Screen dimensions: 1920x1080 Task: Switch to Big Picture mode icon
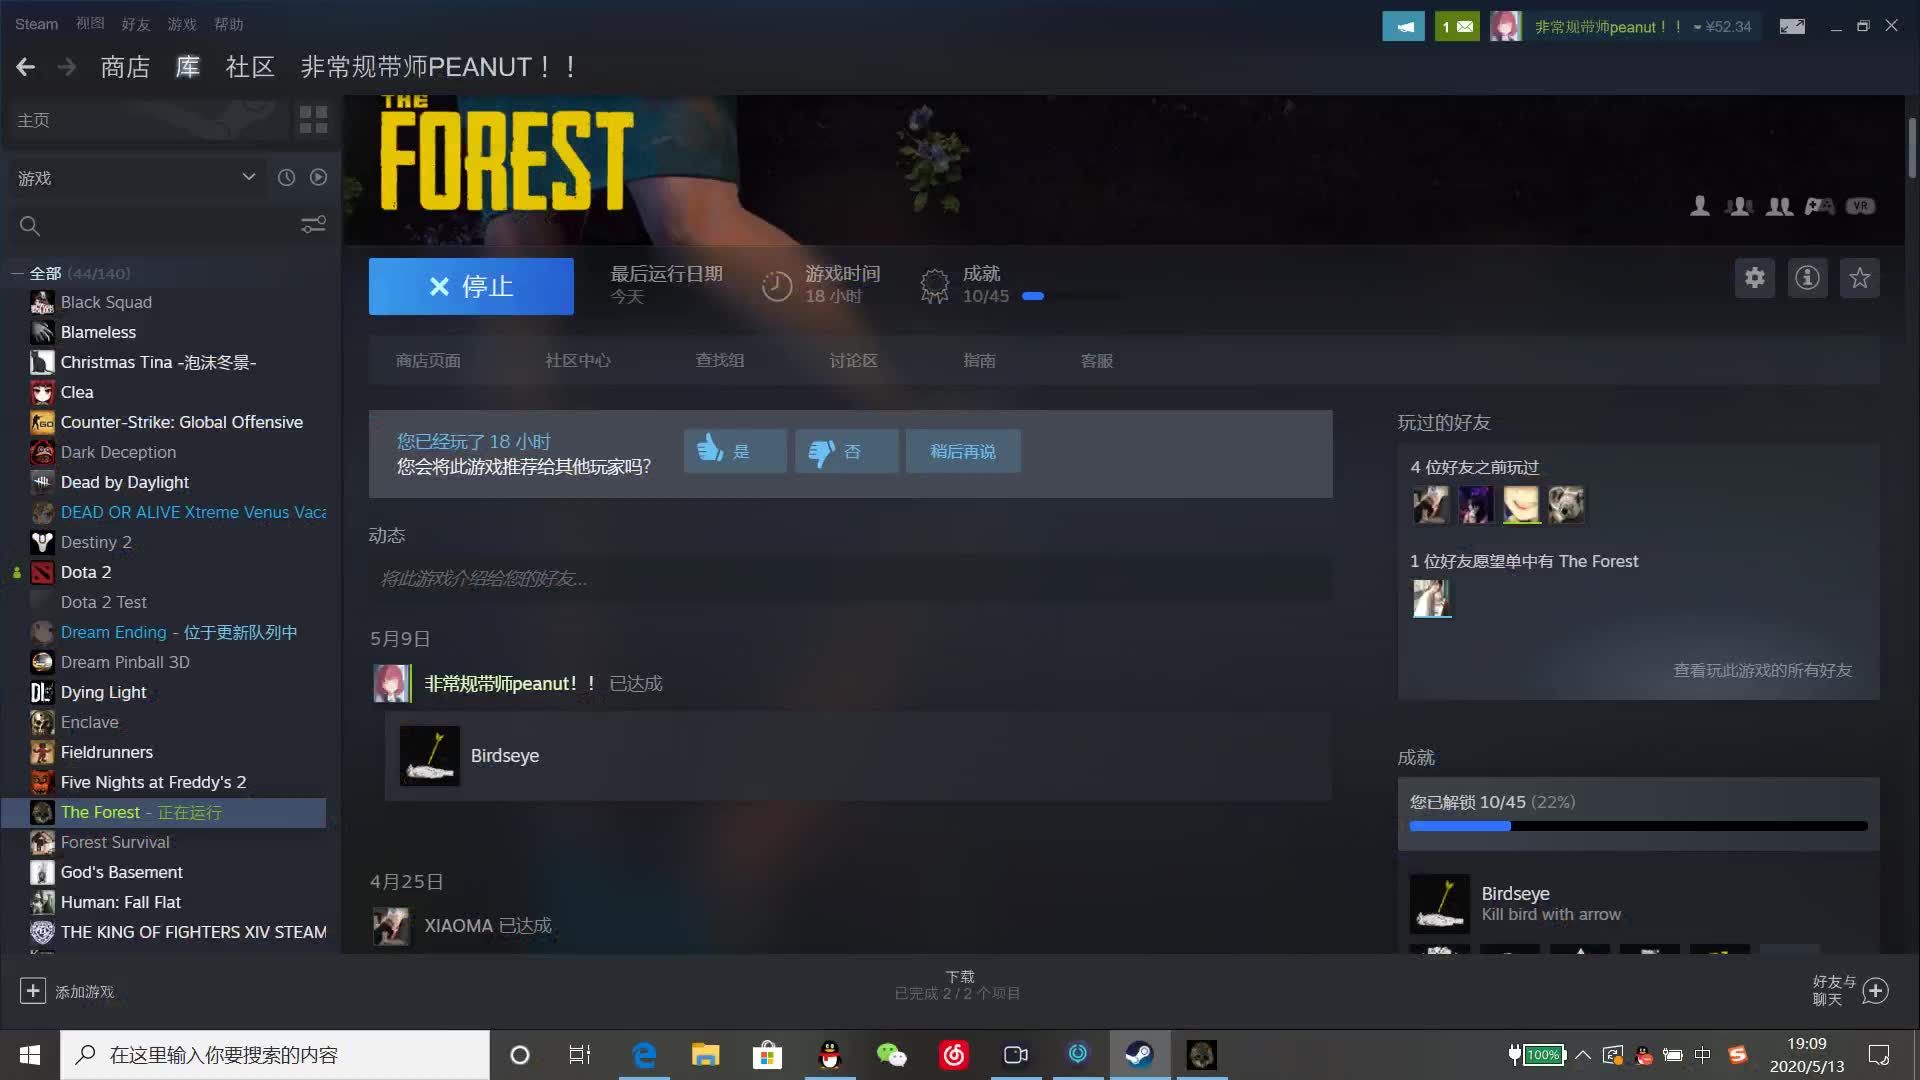pyautogui.click(x=1792, y=27)
